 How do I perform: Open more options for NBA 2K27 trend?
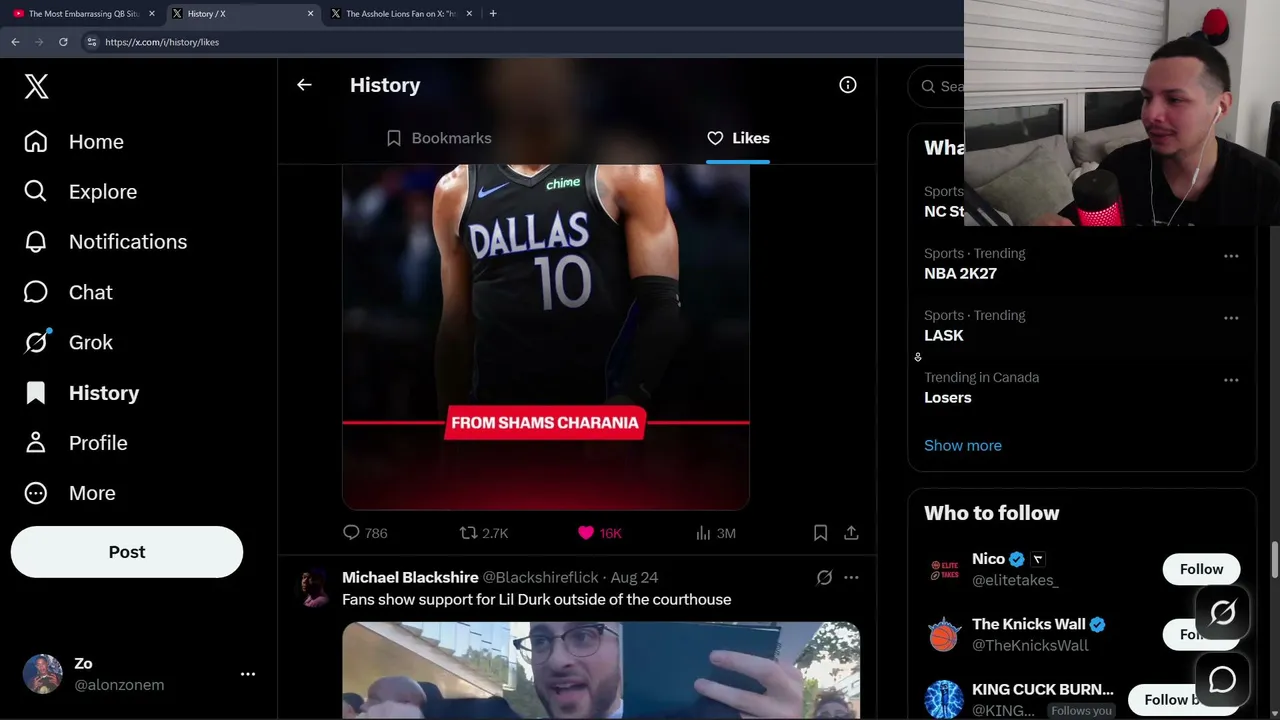pos(1231,256)
